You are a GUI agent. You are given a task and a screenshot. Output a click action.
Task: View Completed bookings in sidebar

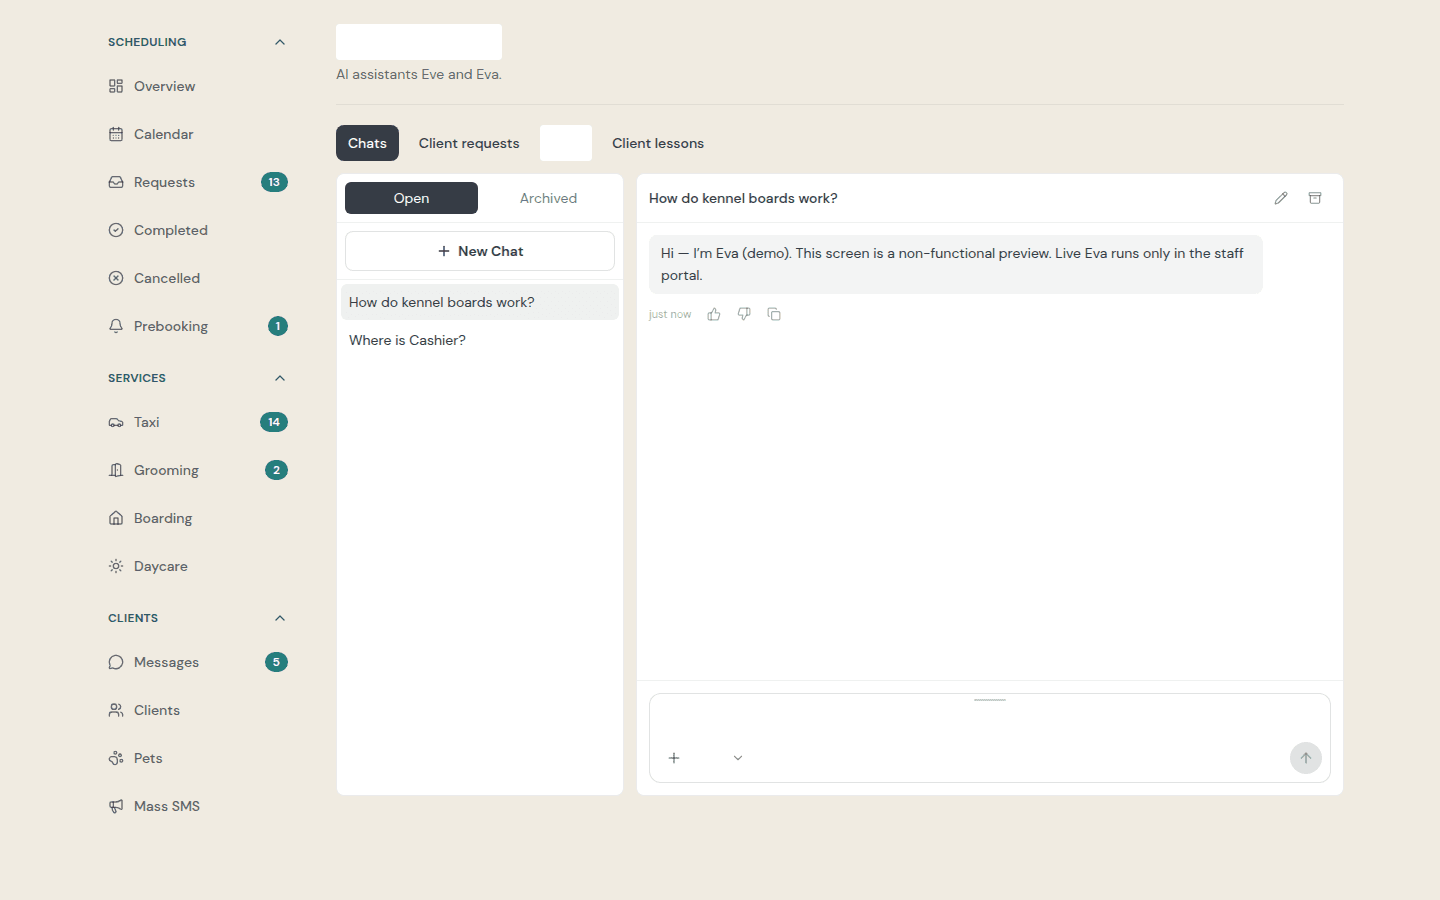pos(197,230)
